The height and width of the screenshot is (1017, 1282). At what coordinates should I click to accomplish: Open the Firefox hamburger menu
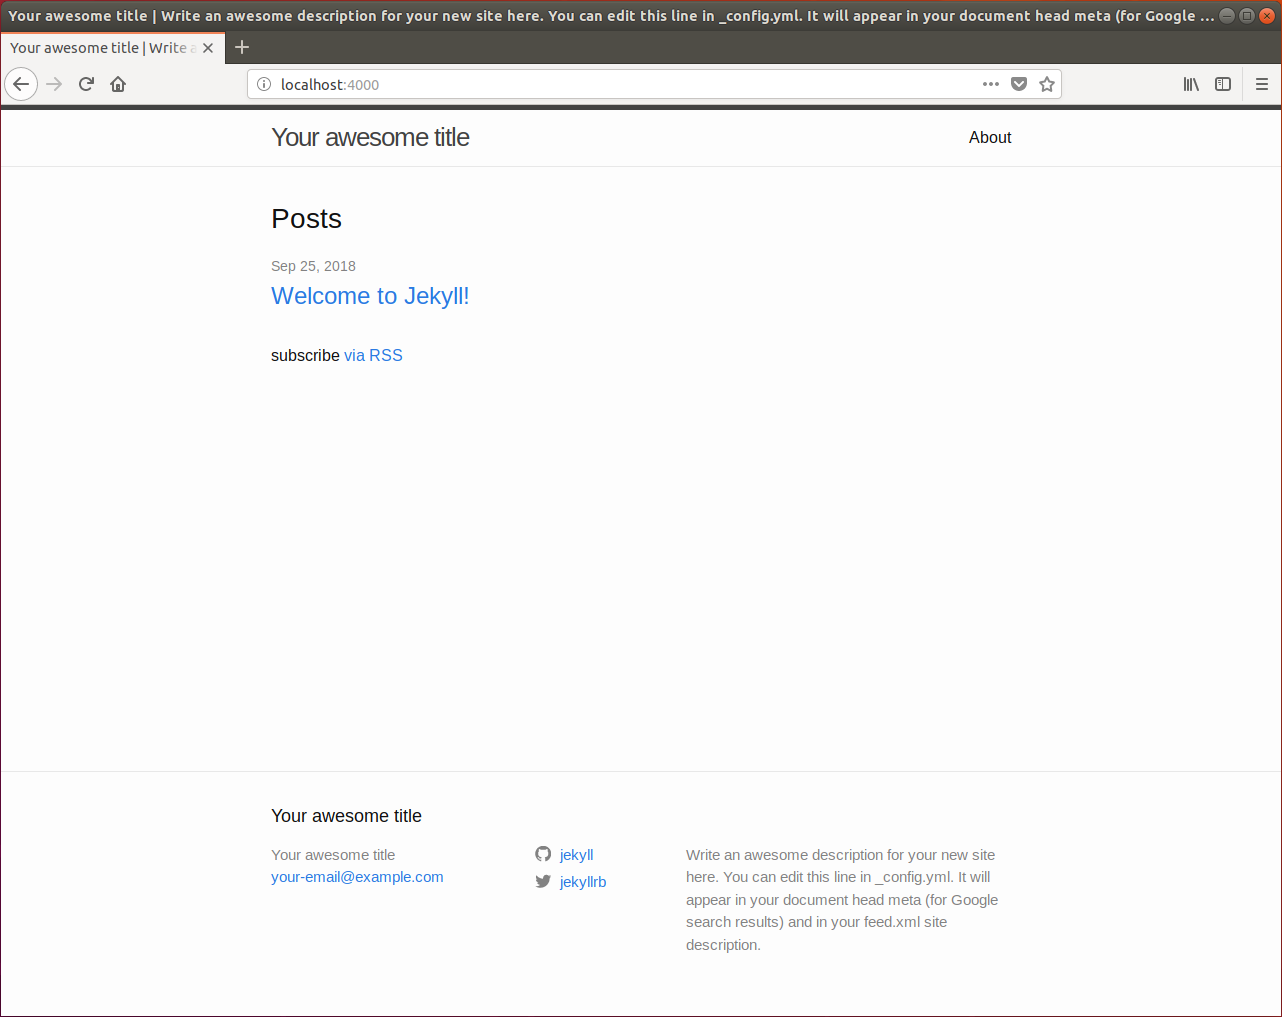pyautogui.click(x=1262, y=84)
